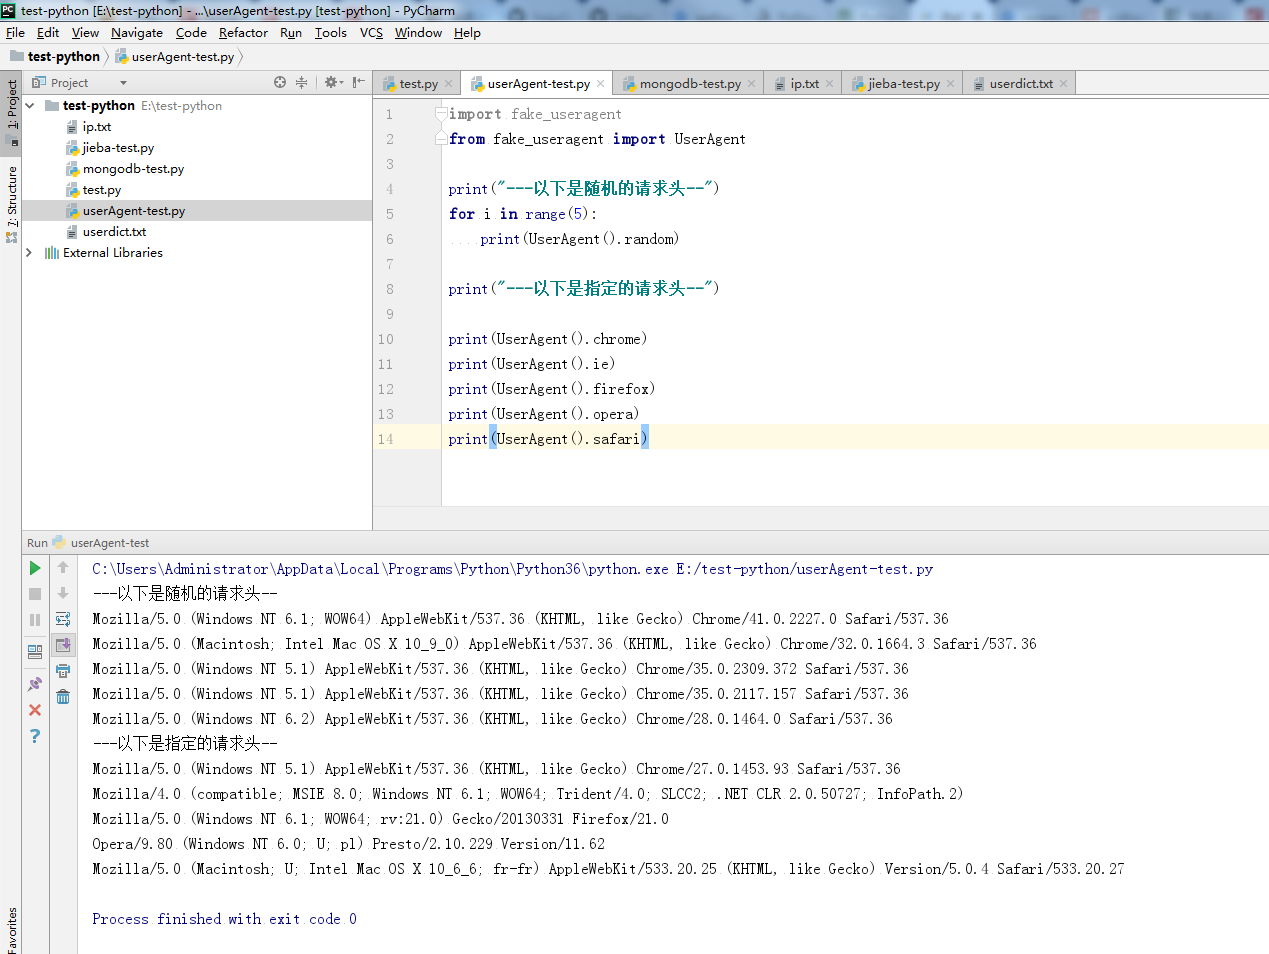The height and width of the screenshot is (954, 1269).
Task: Stop the running process
Action: 34,594
